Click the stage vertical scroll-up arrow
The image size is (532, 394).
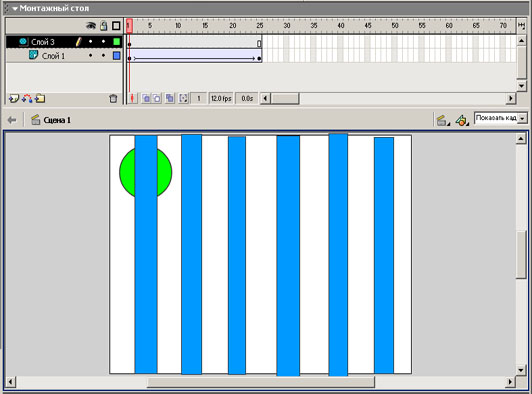521,138
